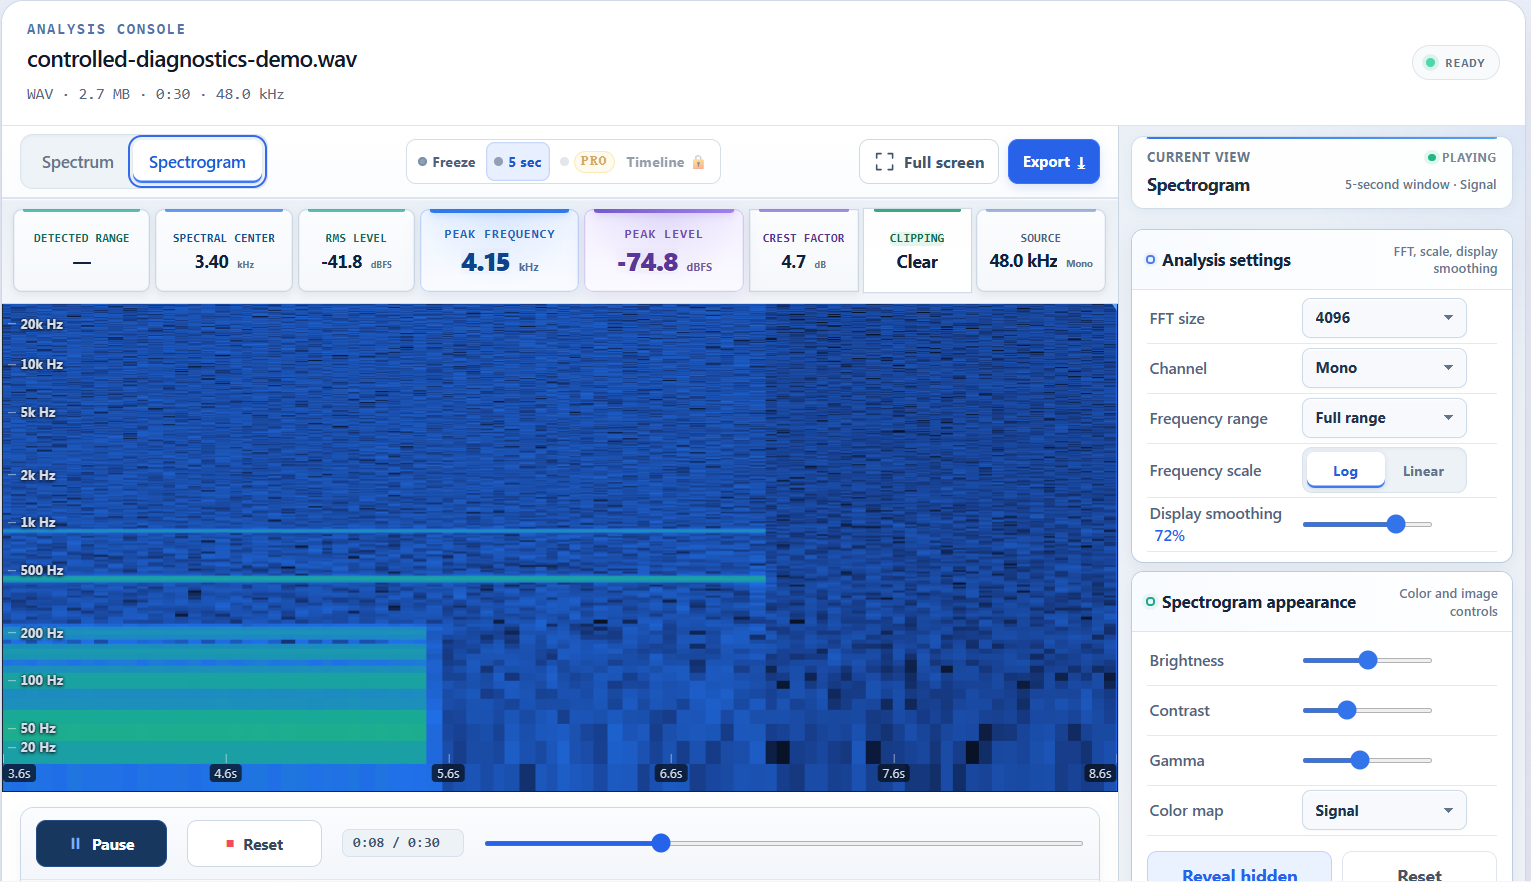Screen dimensions: 1531x882
Task: Click the red stop square in Reset
Action: point(230,844)
